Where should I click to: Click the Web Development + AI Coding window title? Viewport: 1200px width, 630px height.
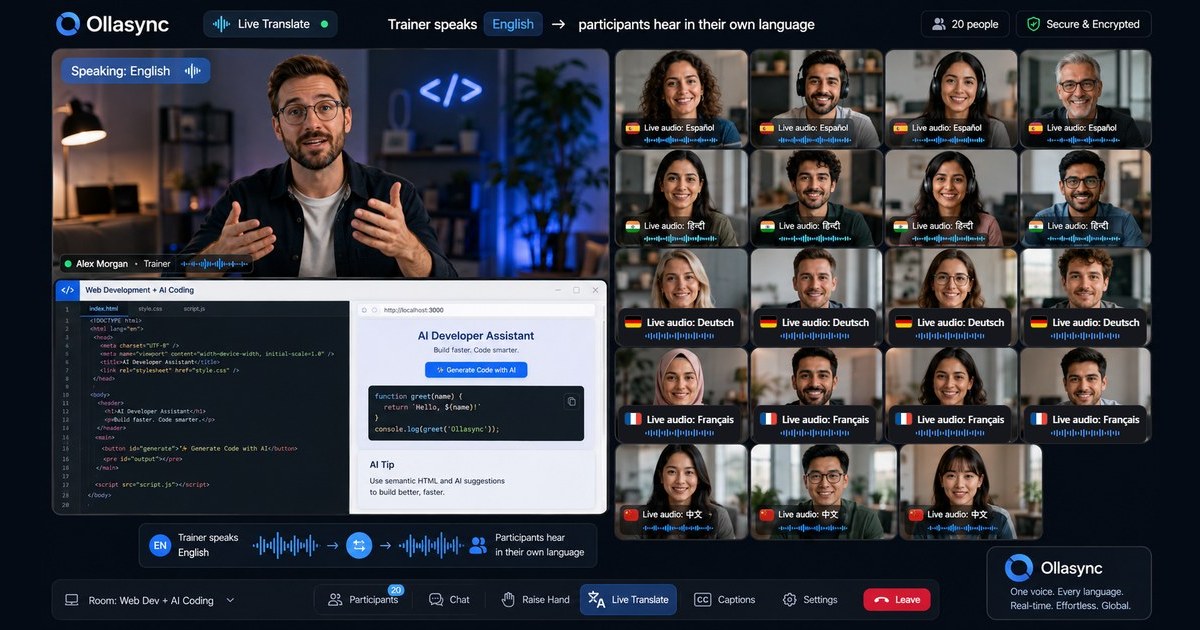(140, 290)
